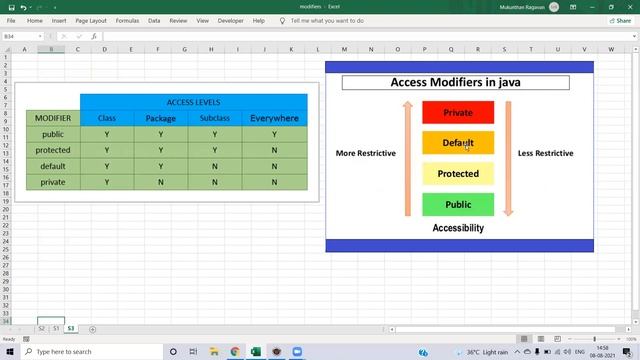
Task: Click the macro record icon in status bar
Action: [x=27, y=339]
